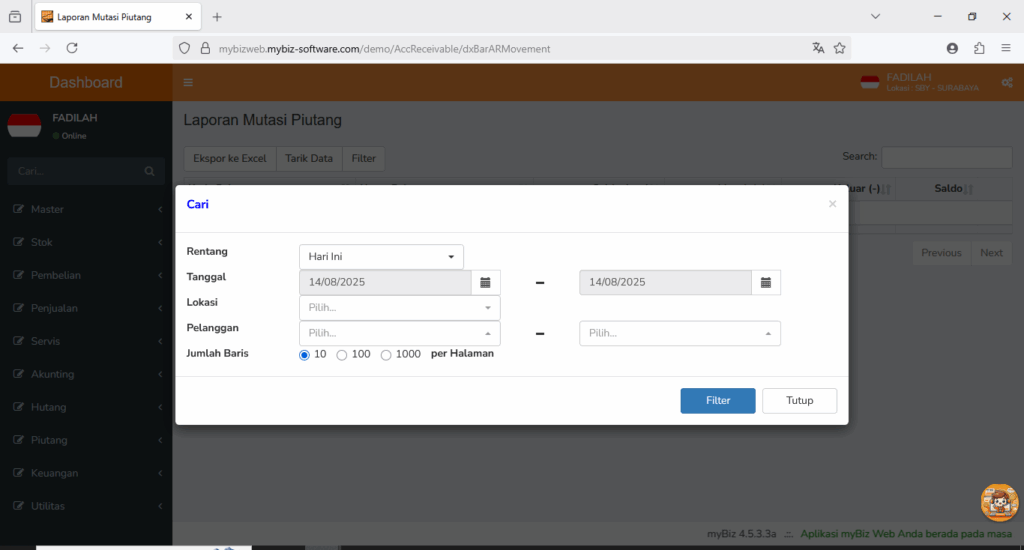Click the tracking protection shield icon
Viewport: 1024px width, 550px height.
click(184, 48)
